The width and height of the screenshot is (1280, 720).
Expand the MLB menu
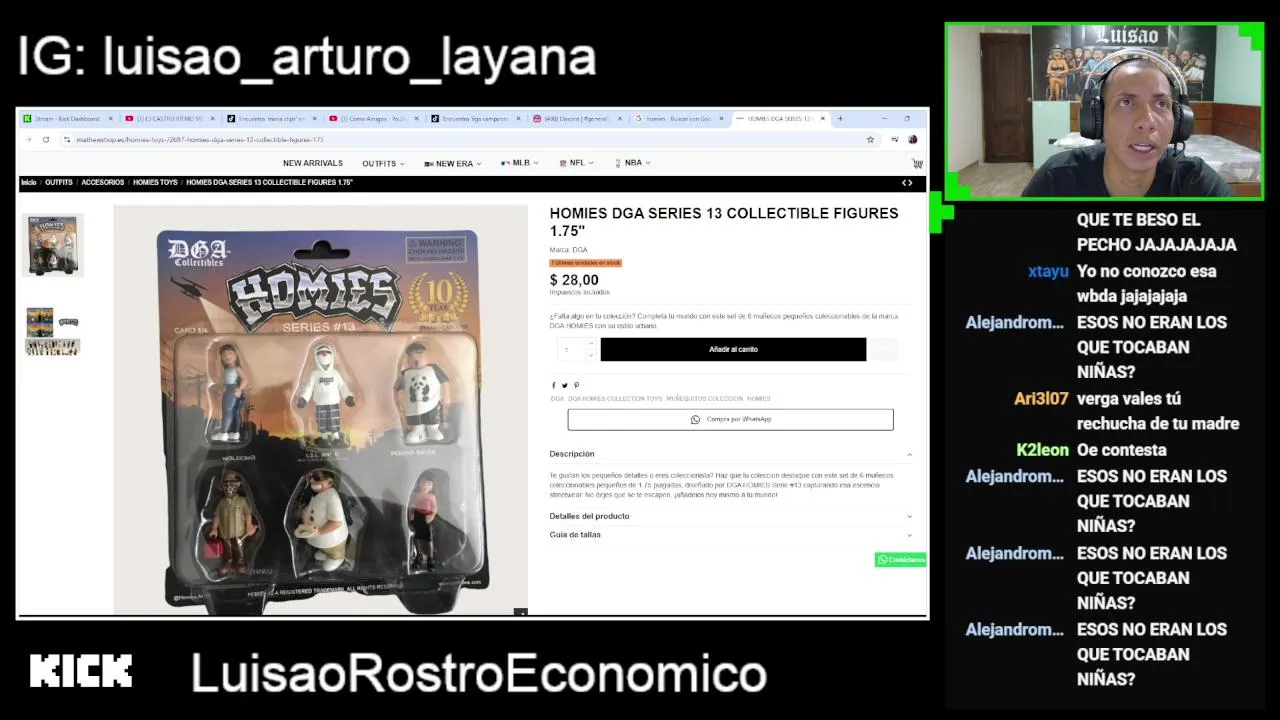520,162
